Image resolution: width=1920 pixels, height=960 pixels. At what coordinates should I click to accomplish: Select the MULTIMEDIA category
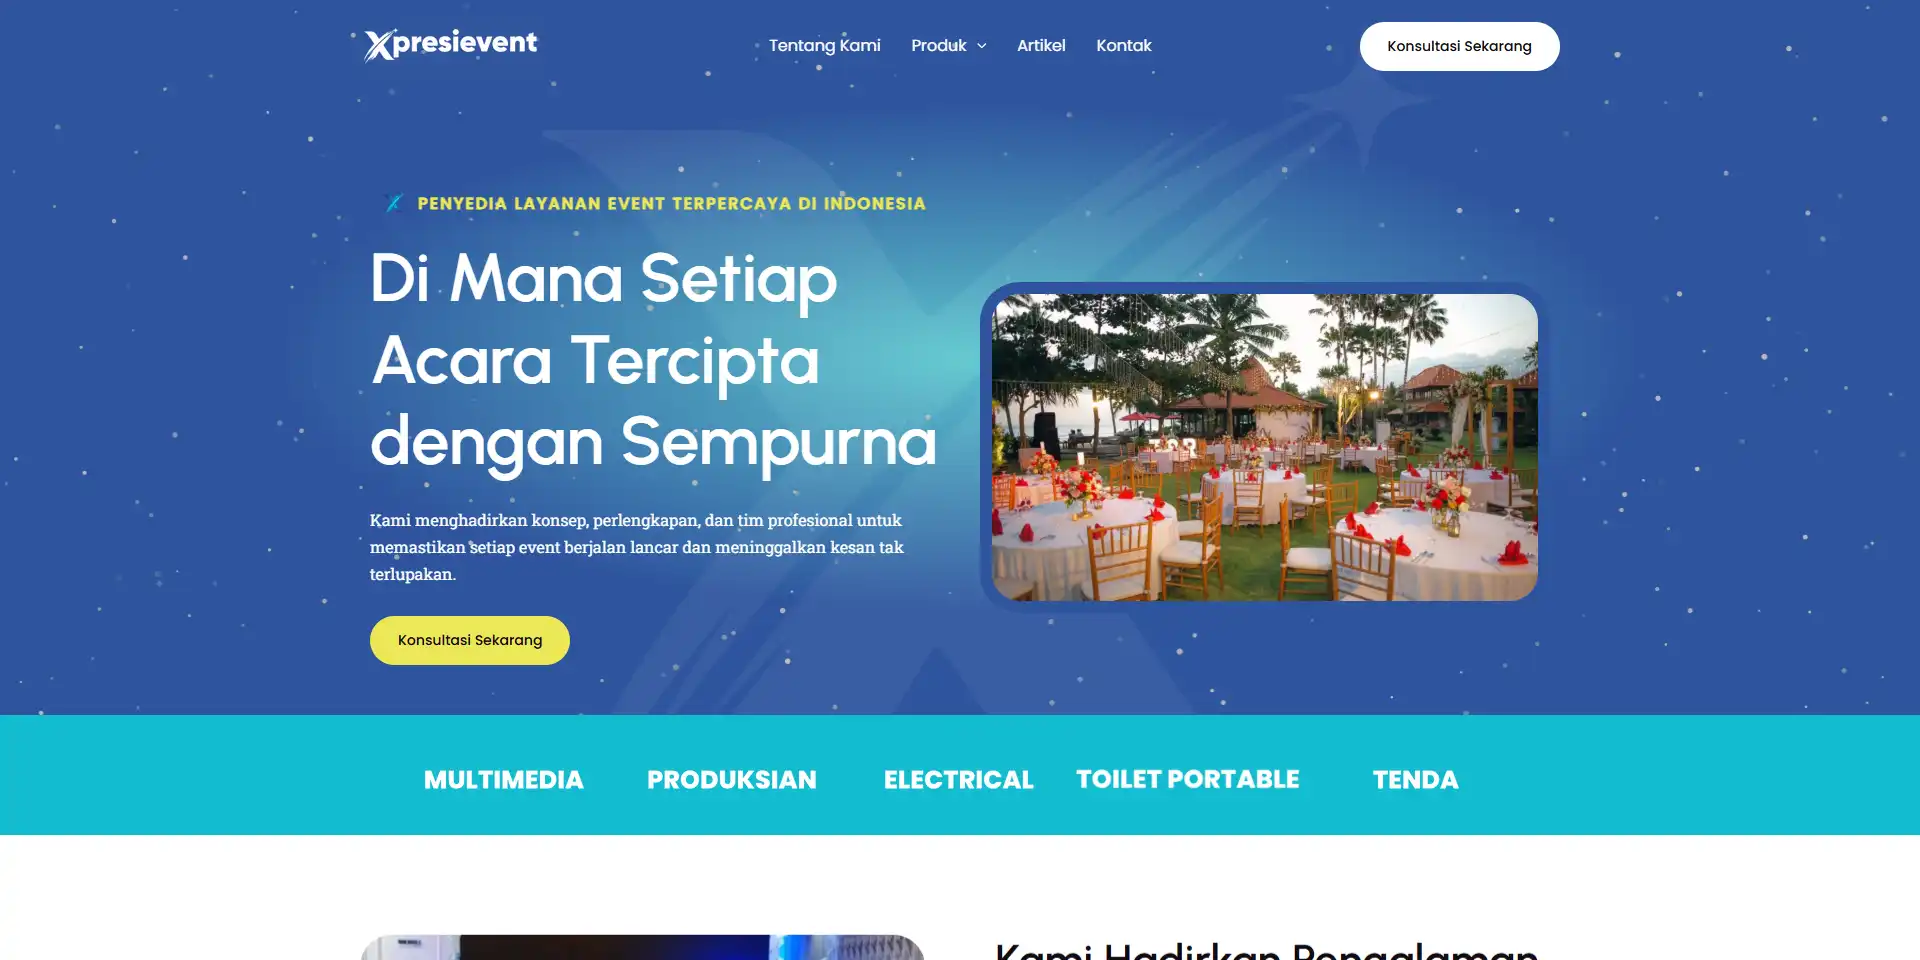tap(504, 780)
